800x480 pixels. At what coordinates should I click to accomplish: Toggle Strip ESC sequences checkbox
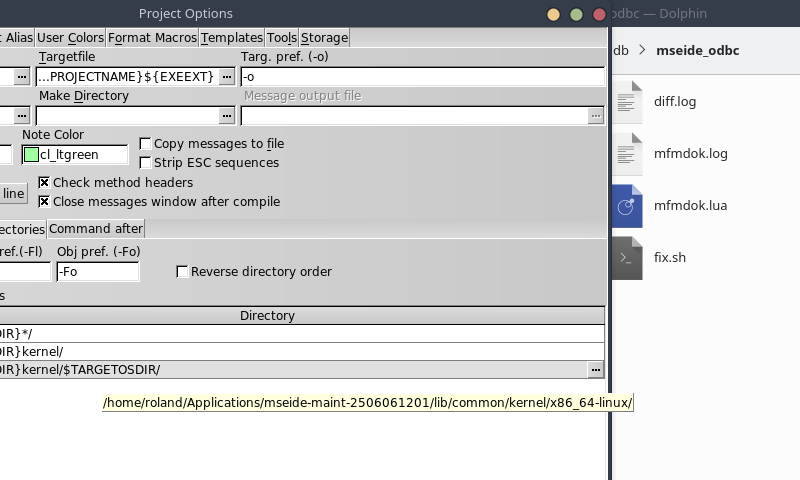(146, 163)
